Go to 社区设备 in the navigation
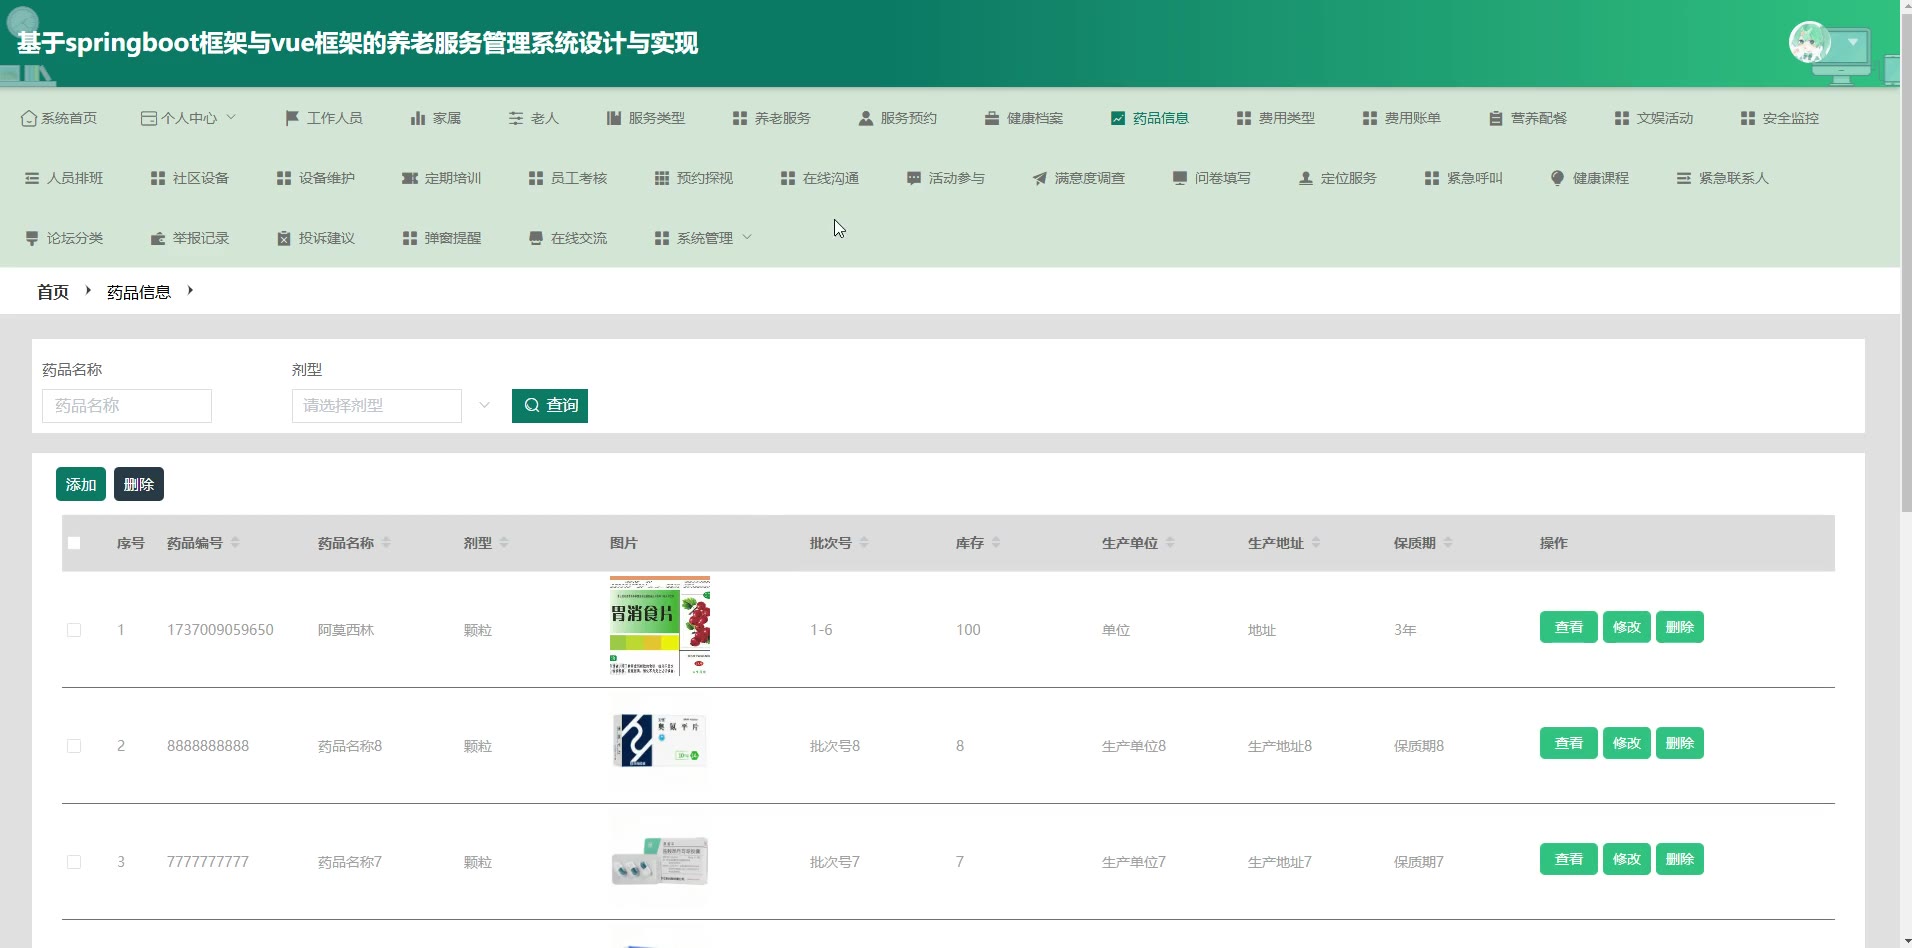The width and height of the screenshot is (1912, 948). [x=190, y=178]
